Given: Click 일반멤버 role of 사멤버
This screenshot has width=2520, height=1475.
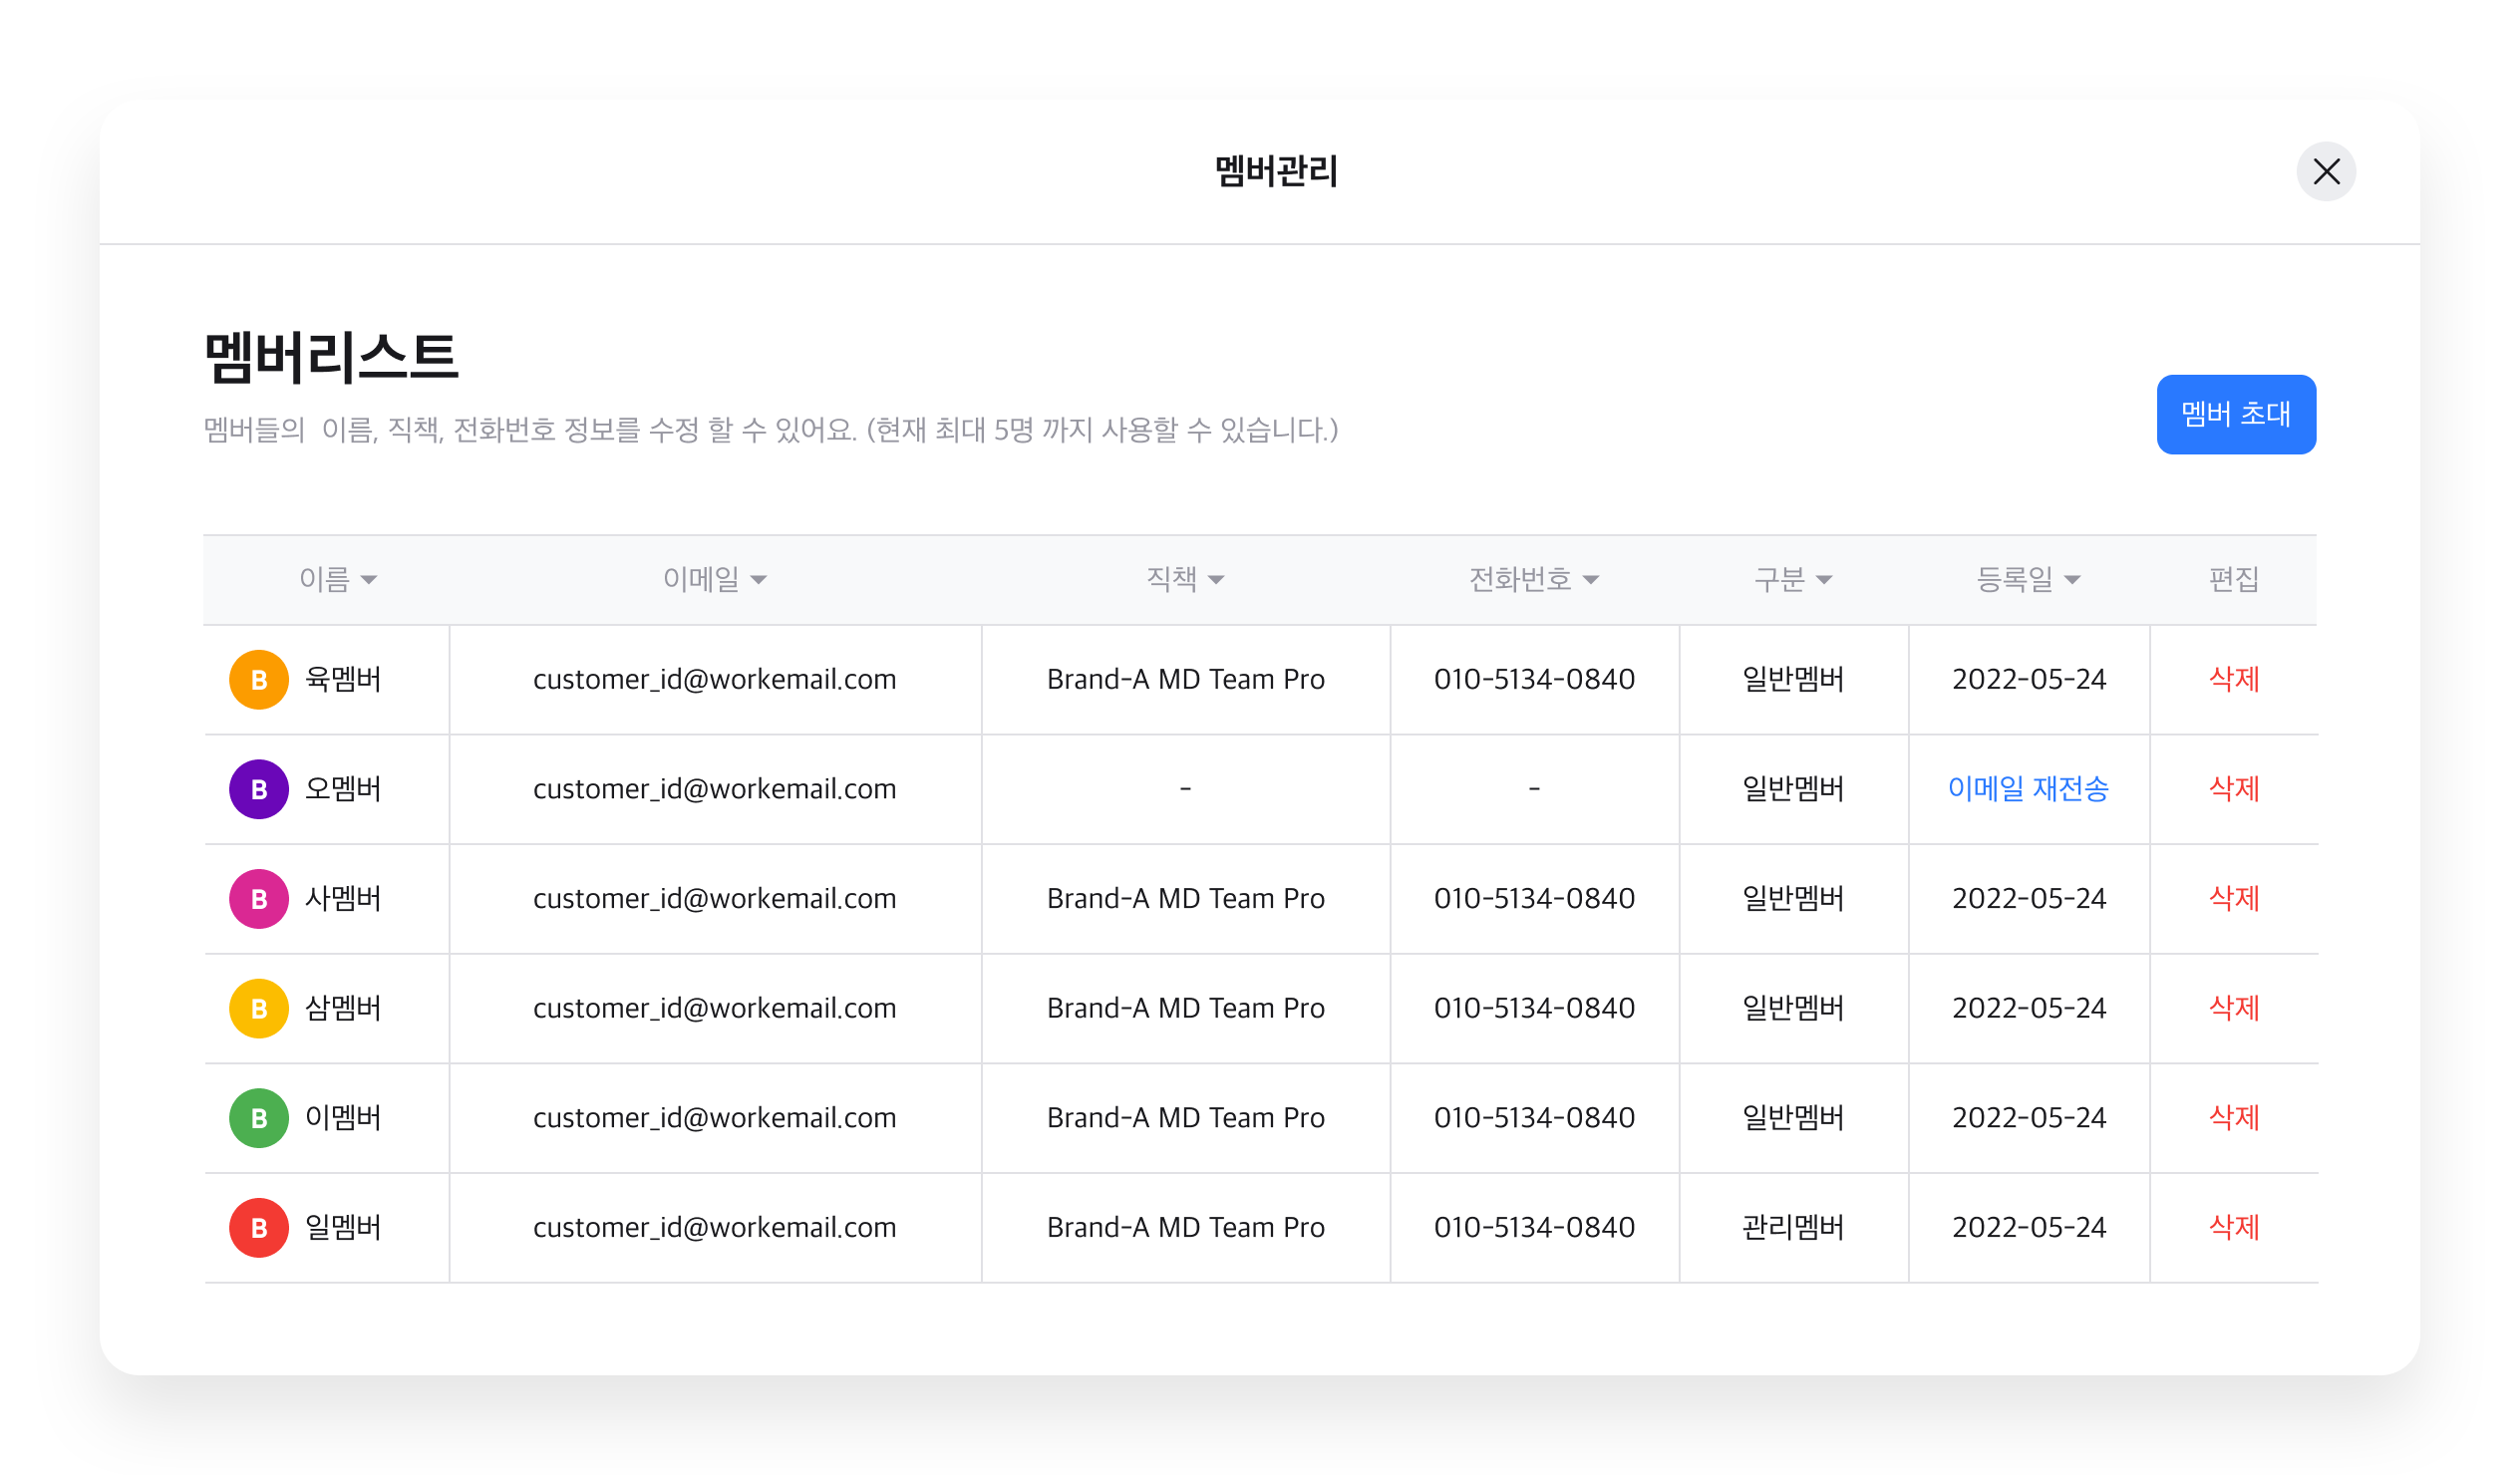Looking at the screenshot, I should (1793, 898).
